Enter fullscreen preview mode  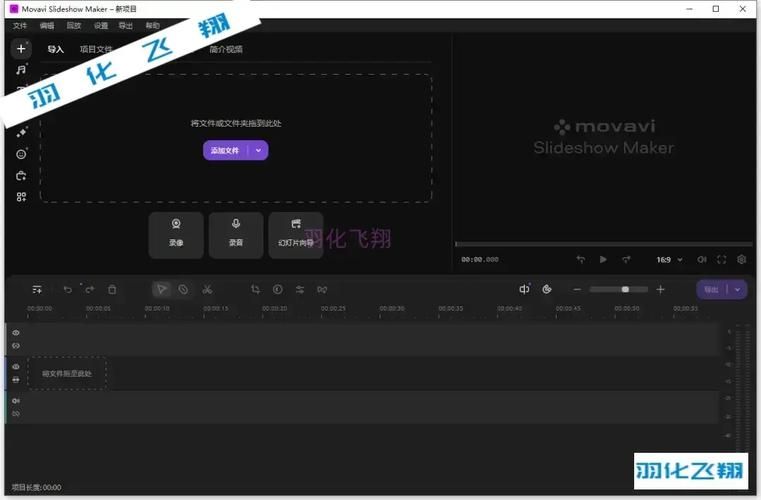coord(722,260)
